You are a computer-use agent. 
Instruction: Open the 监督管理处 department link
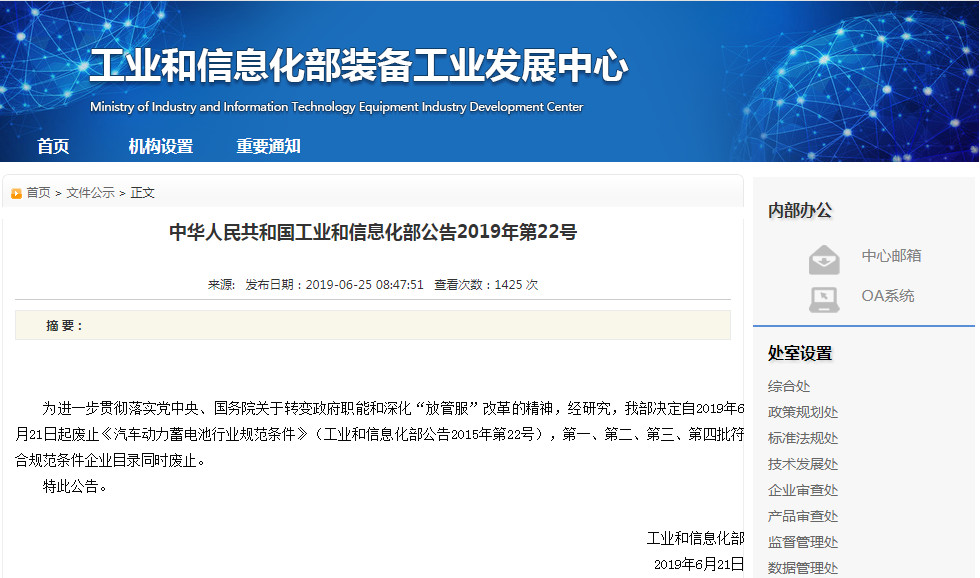coord(802,542)
